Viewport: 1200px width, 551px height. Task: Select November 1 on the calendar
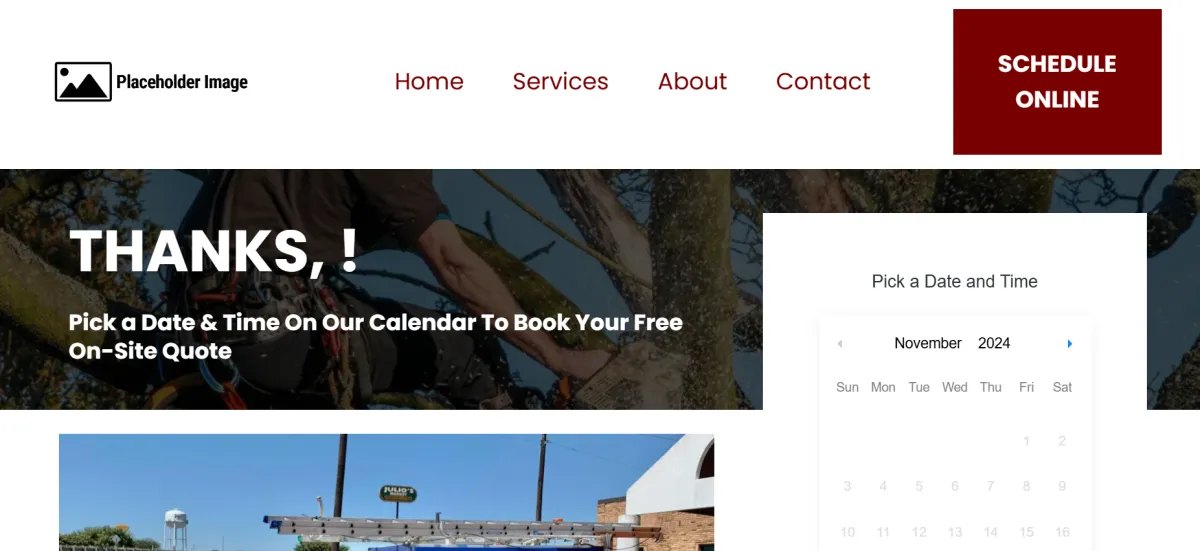(1026, 441)
